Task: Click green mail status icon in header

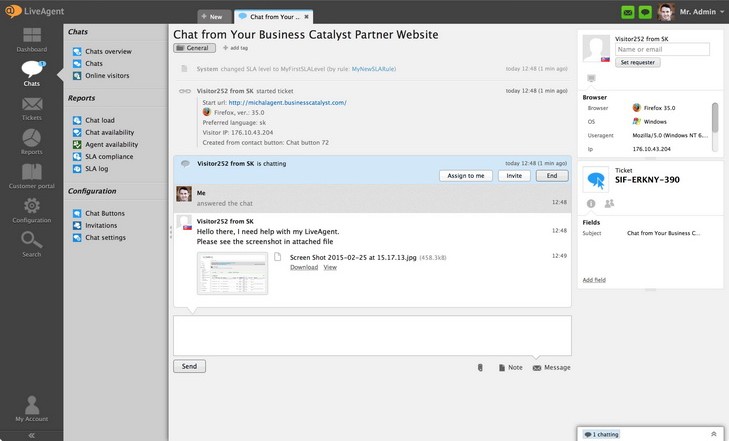Action: point(628,12)
